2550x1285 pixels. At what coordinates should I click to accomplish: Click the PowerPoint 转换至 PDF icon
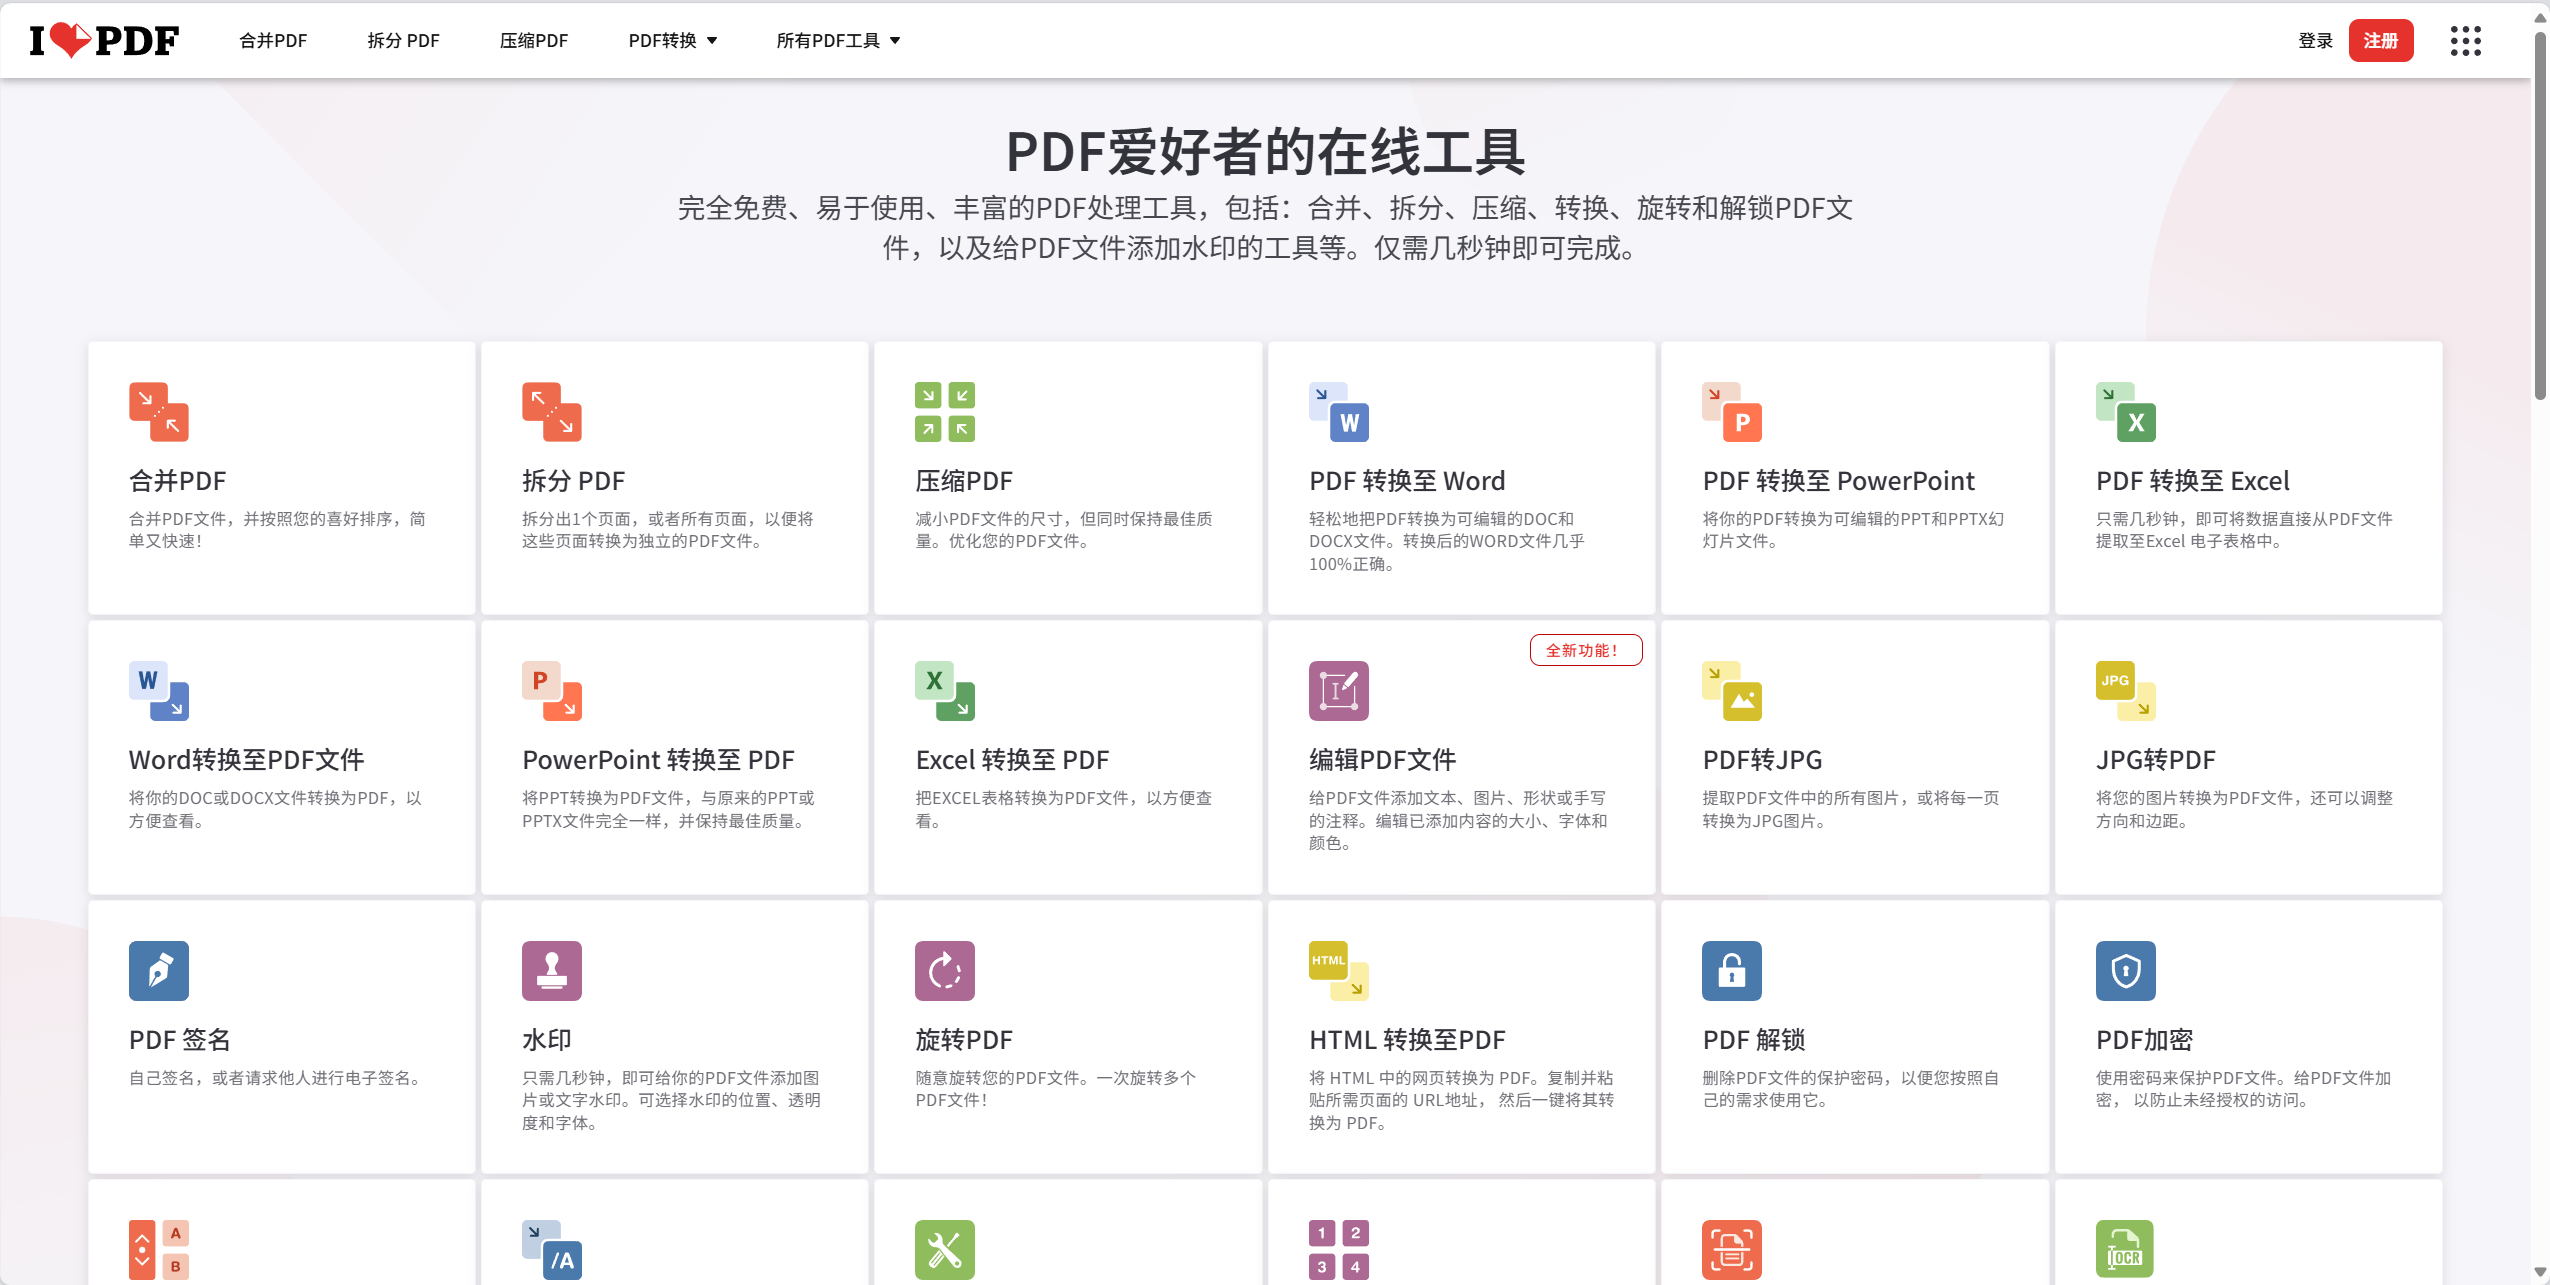pos(552,691)
